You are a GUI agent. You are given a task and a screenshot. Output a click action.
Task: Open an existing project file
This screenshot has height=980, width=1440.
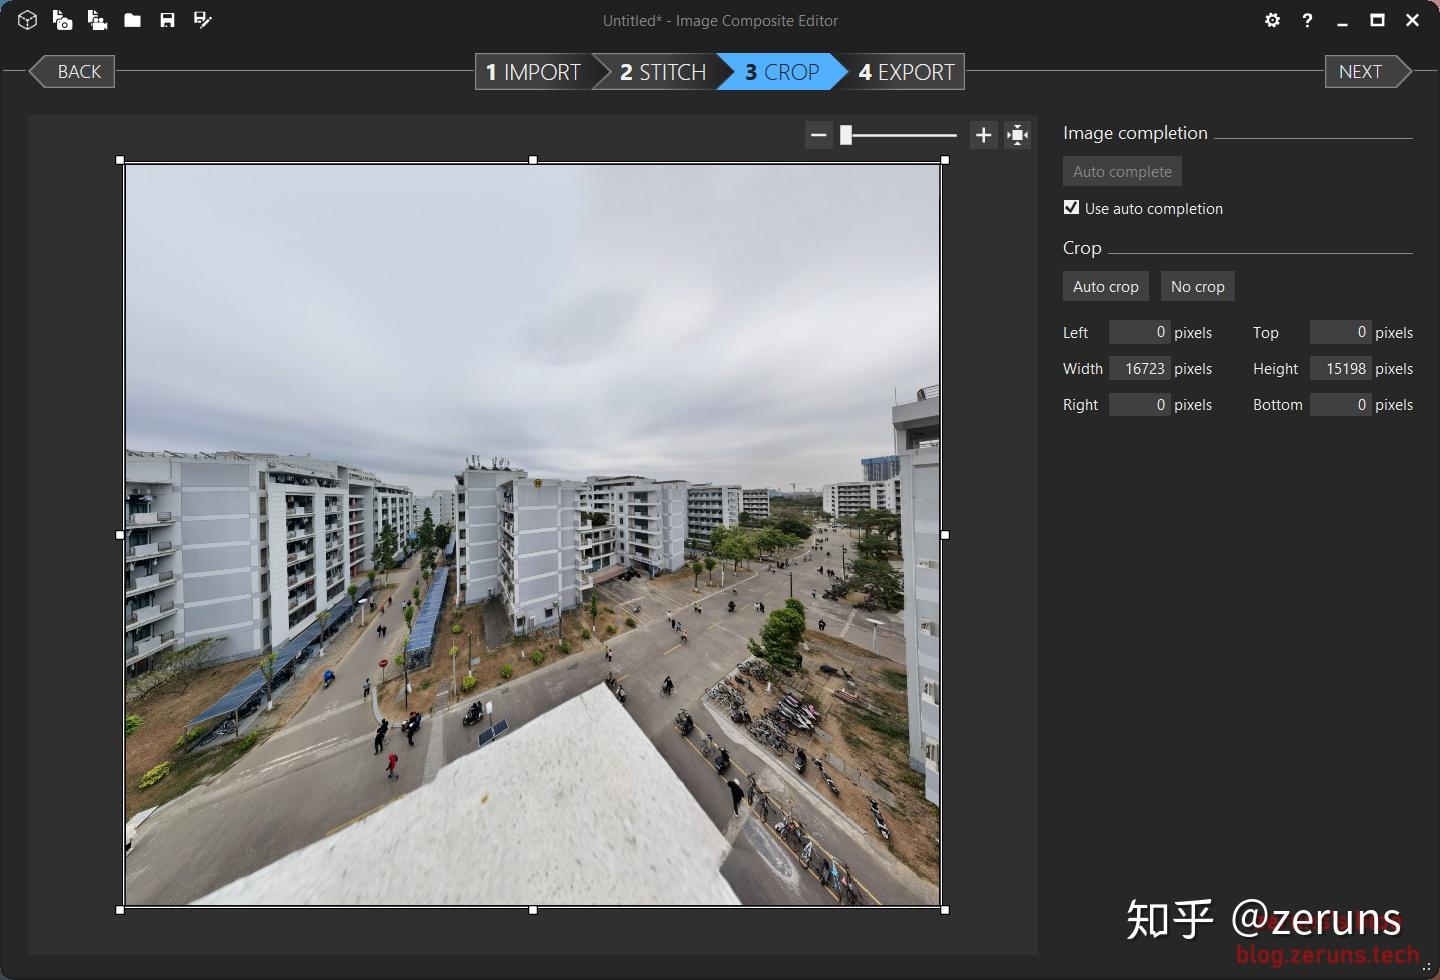[132, 20]
